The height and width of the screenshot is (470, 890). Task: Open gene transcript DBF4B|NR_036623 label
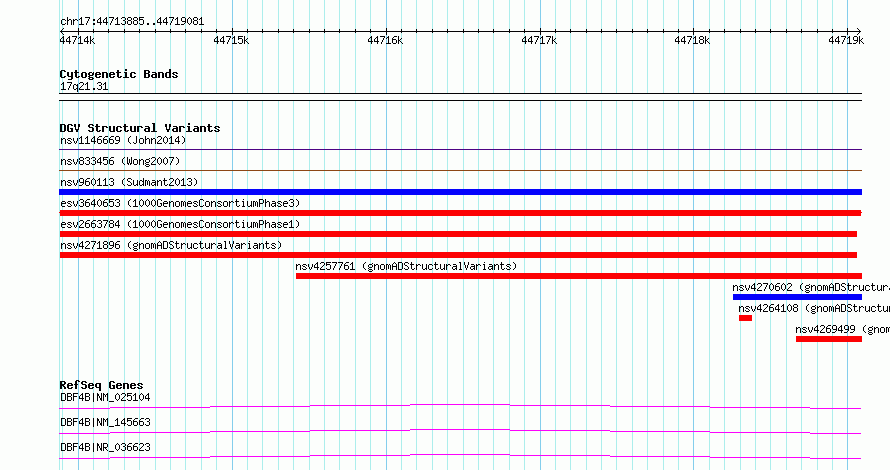click(x=105, y=447)
